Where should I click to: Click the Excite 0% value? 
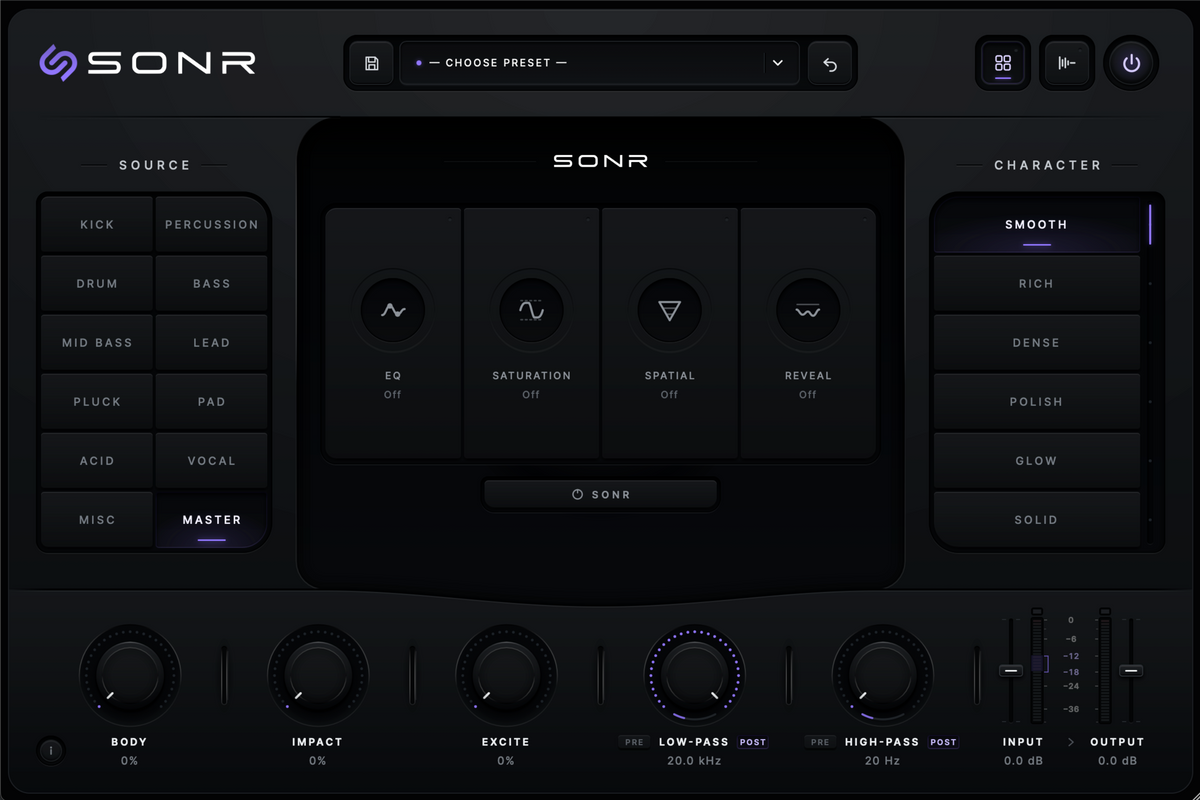click(505, 761)
